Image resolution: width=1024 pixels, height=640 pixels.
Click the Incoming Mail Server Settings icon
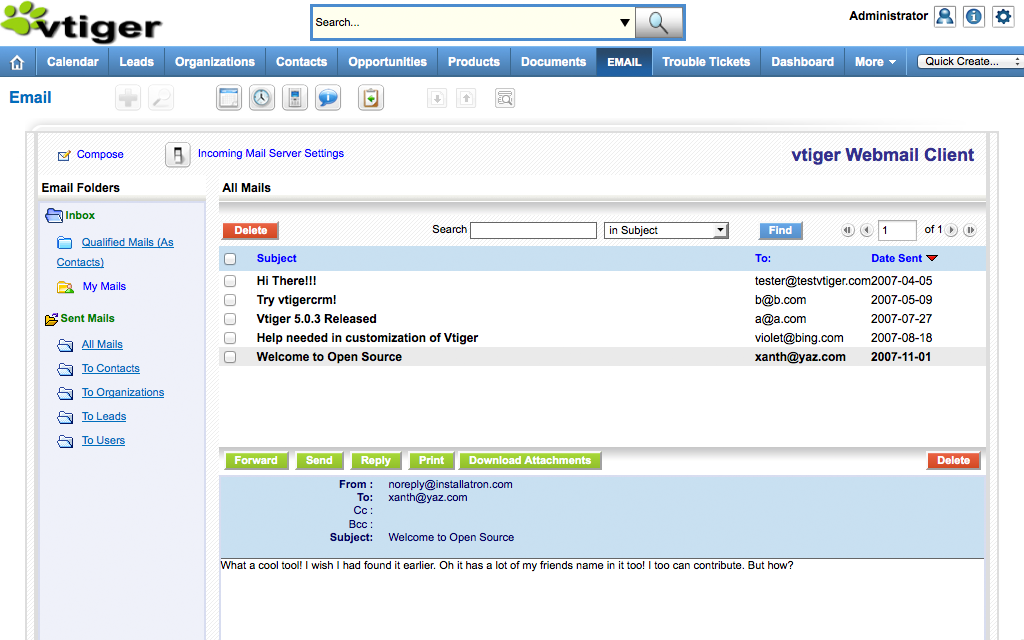pos(177,155)
